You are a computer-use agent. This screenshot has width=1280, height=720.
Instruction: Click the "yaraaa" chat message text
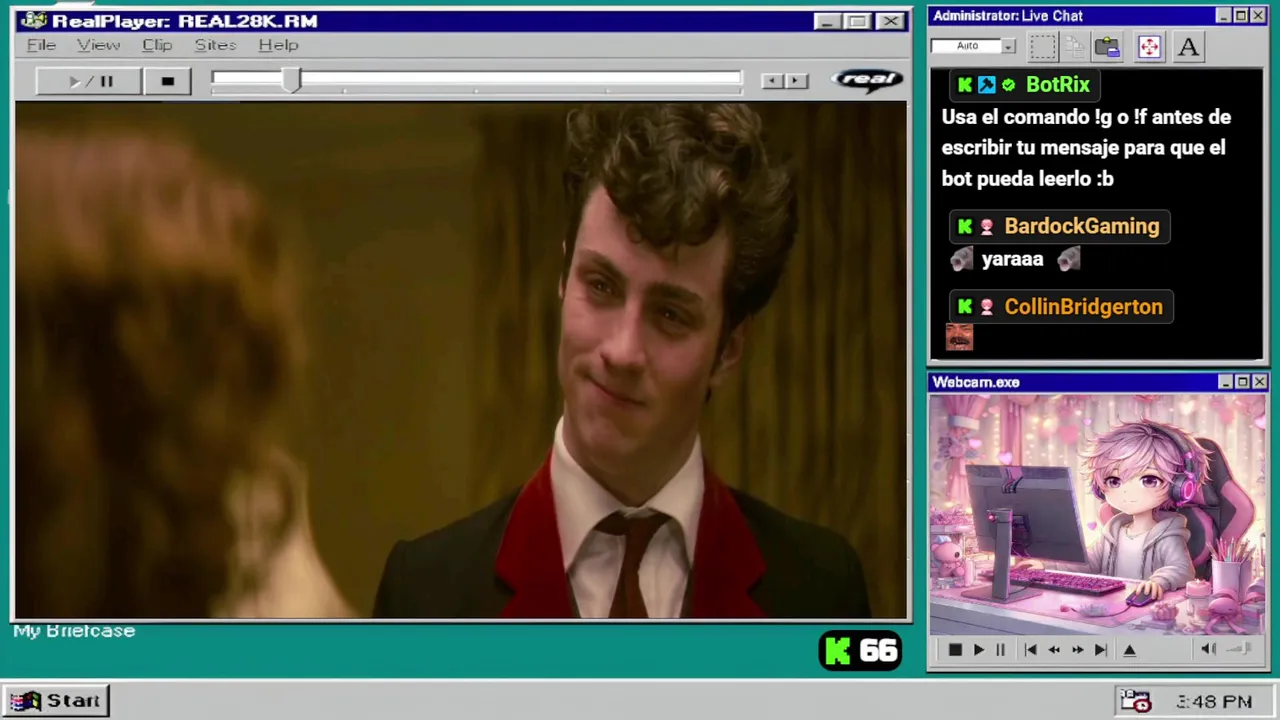click(1012, 260)
